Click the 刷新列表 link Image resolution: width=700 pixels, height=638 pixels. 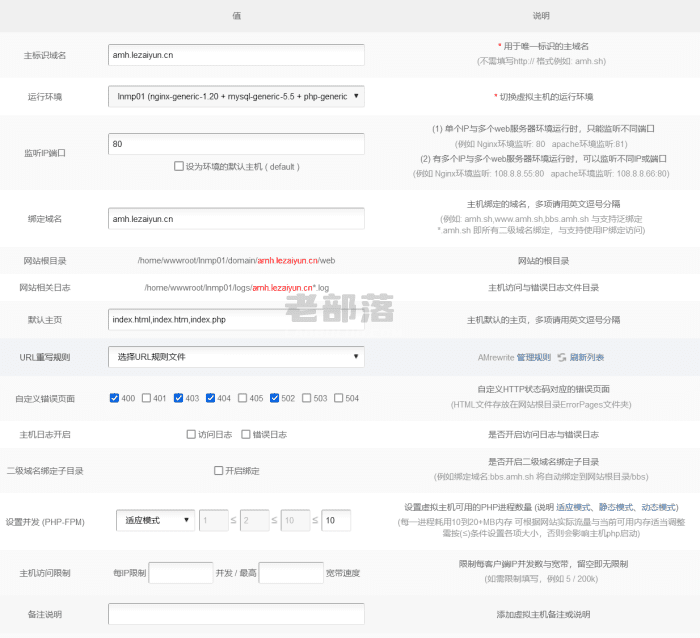[x=587, y=357]
